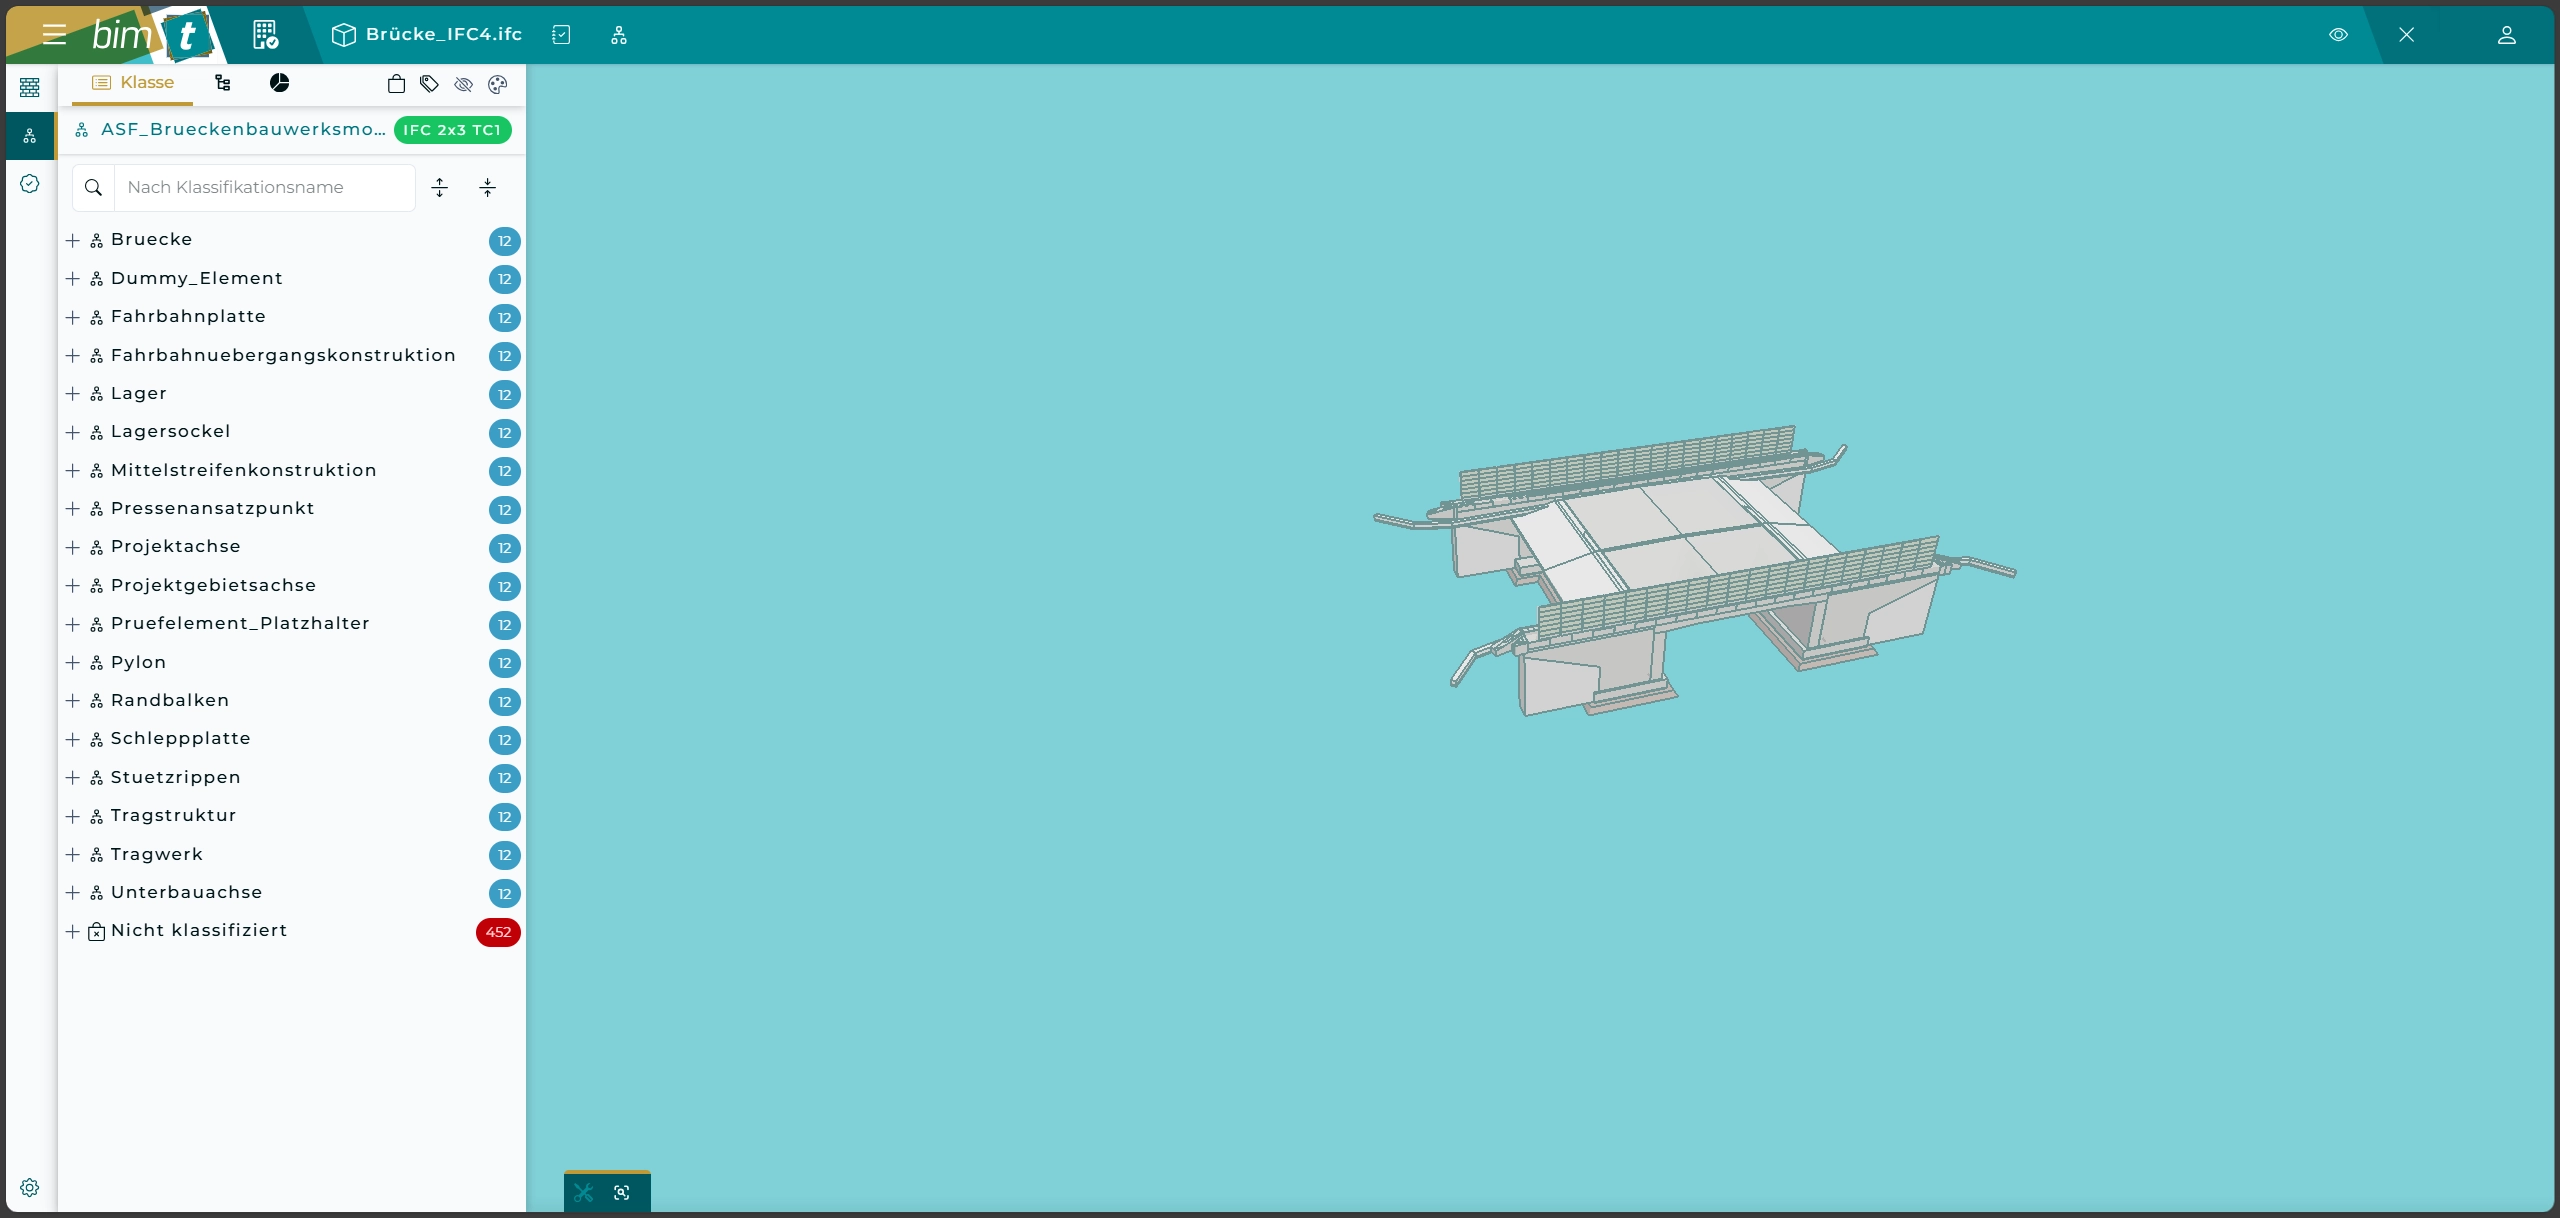Click the checklist icon beside Brücke_IFC4.ifc
The height and width of the screenshot is (1218, 2560).
pos(561,35)
